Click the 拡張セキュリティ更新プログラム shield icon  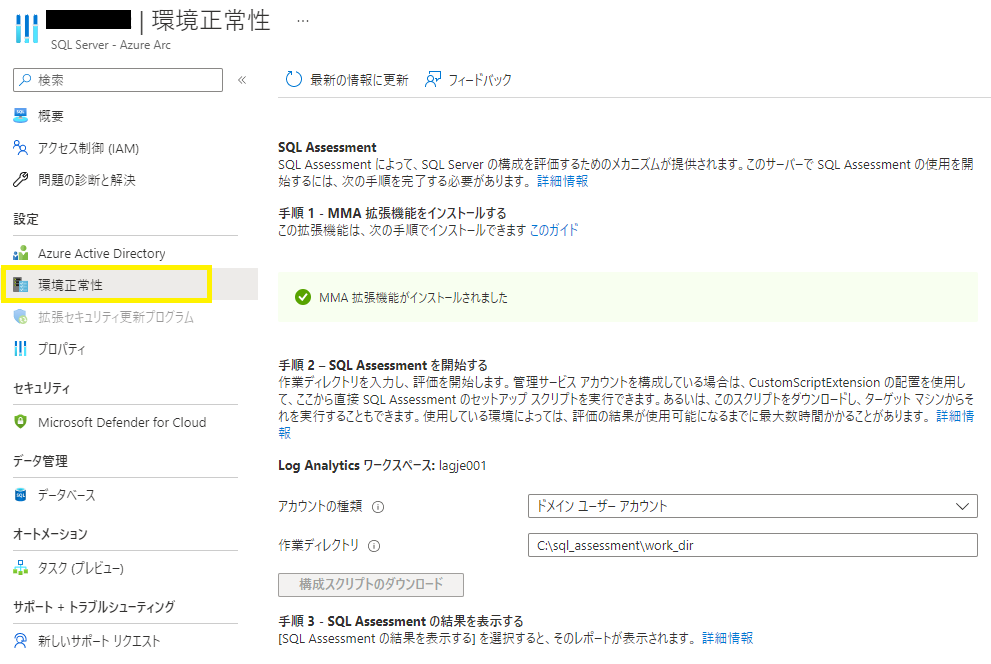21,317
